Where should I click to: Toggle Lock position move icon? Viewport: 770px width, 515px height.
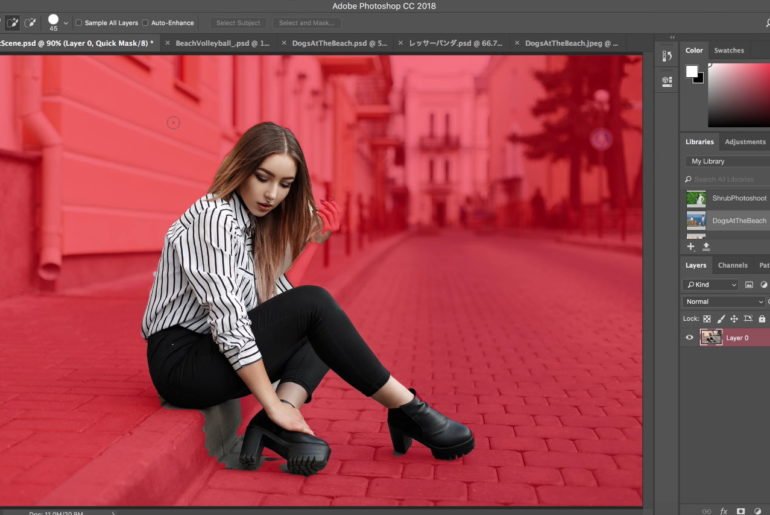[x=734, y=319]
